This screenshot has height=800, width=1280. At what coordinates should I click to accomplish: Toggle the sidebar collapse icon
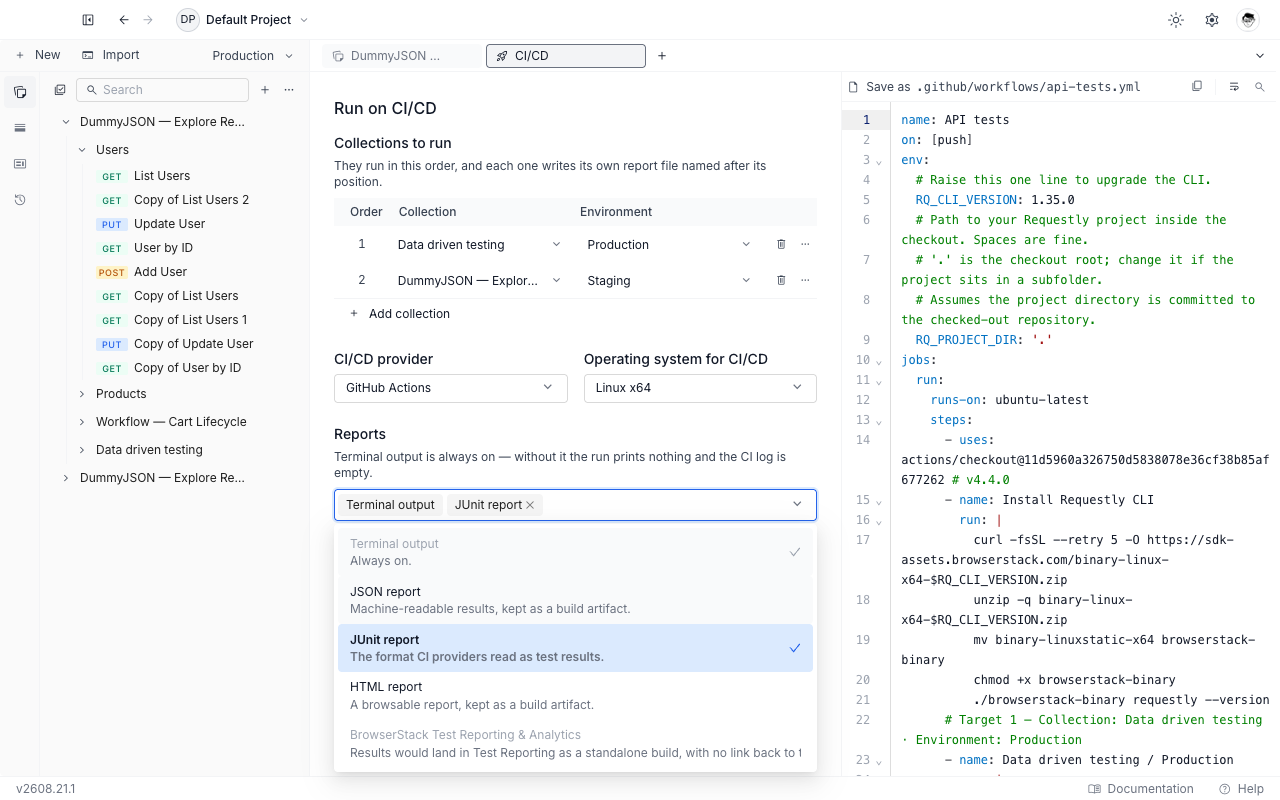(88, 20)
